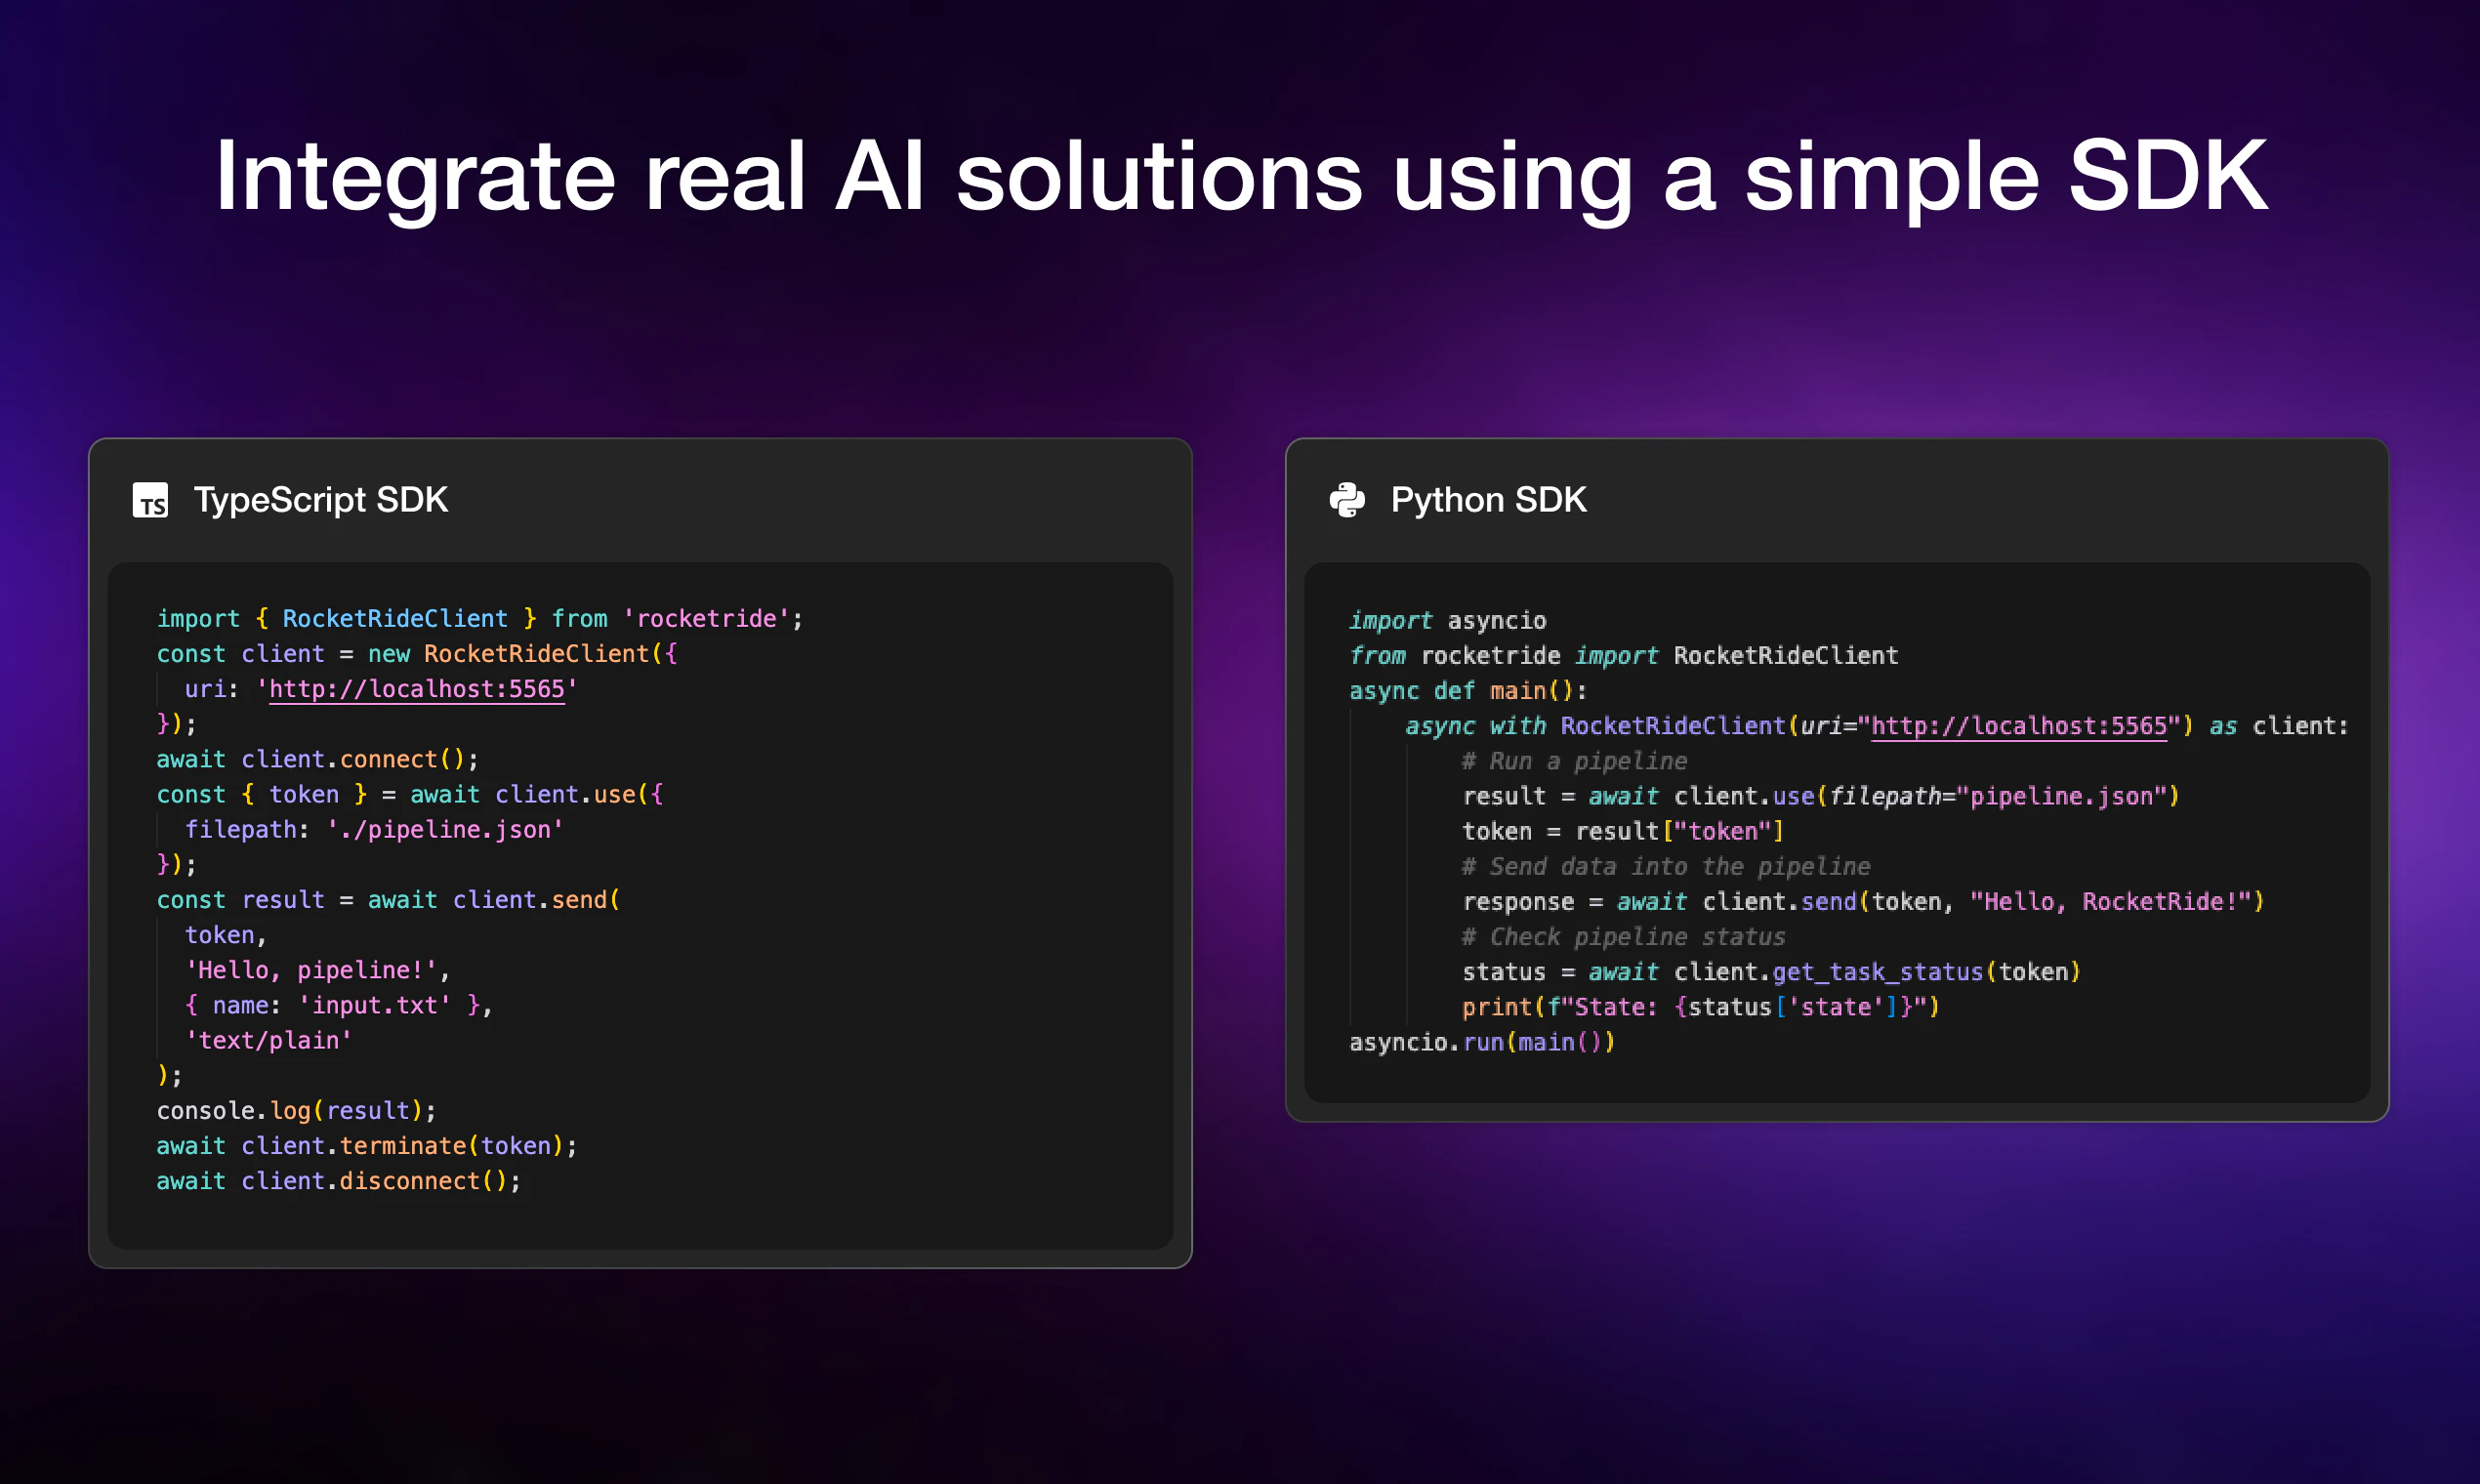The height and width of the screenshot is (1484, 2480).
Task: Click the './pipeline.json' filepath string
Action: coord(445,830)
